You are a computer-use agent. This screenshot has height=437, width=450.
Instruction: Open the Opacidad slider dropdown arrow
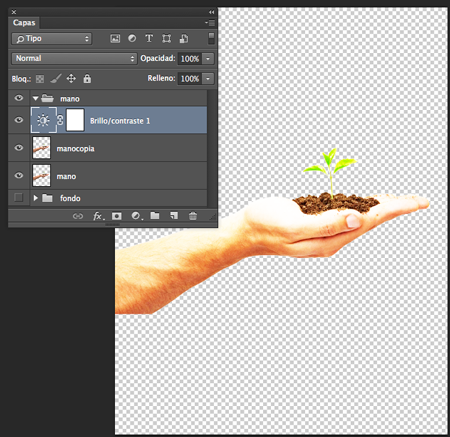point(208,59)
